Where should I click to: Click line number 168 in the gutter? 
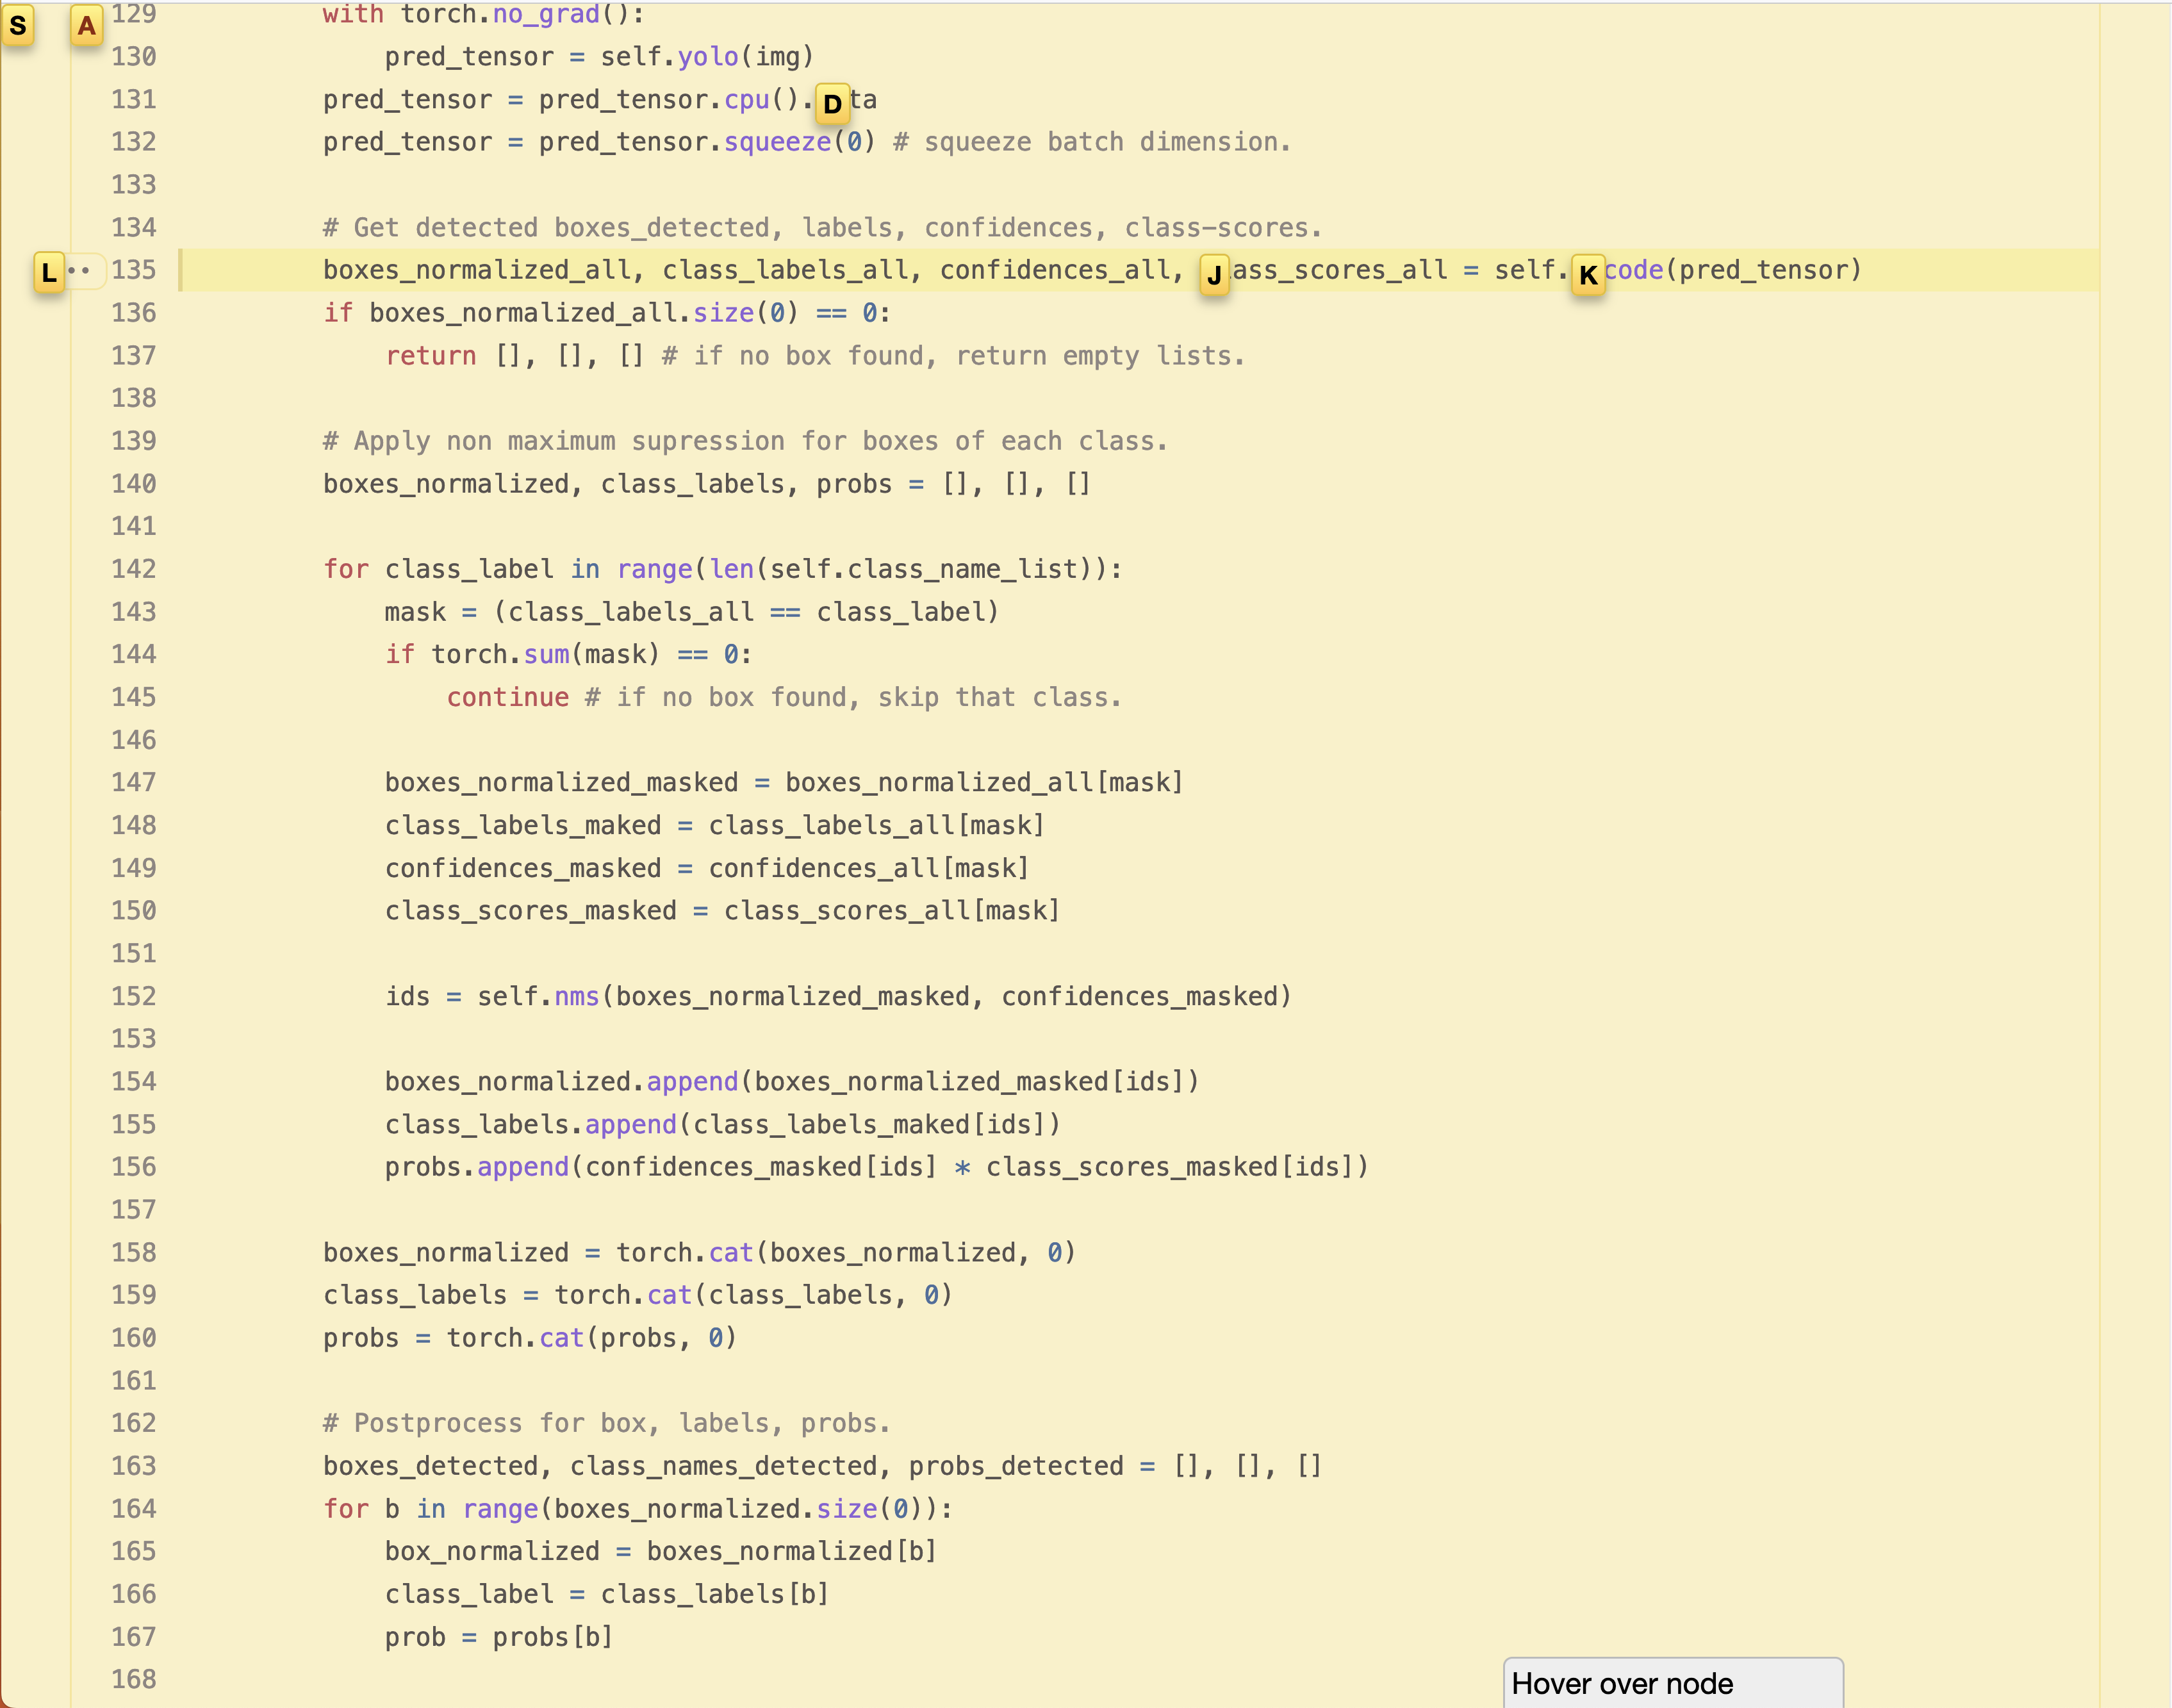(x=134, y=1679)
